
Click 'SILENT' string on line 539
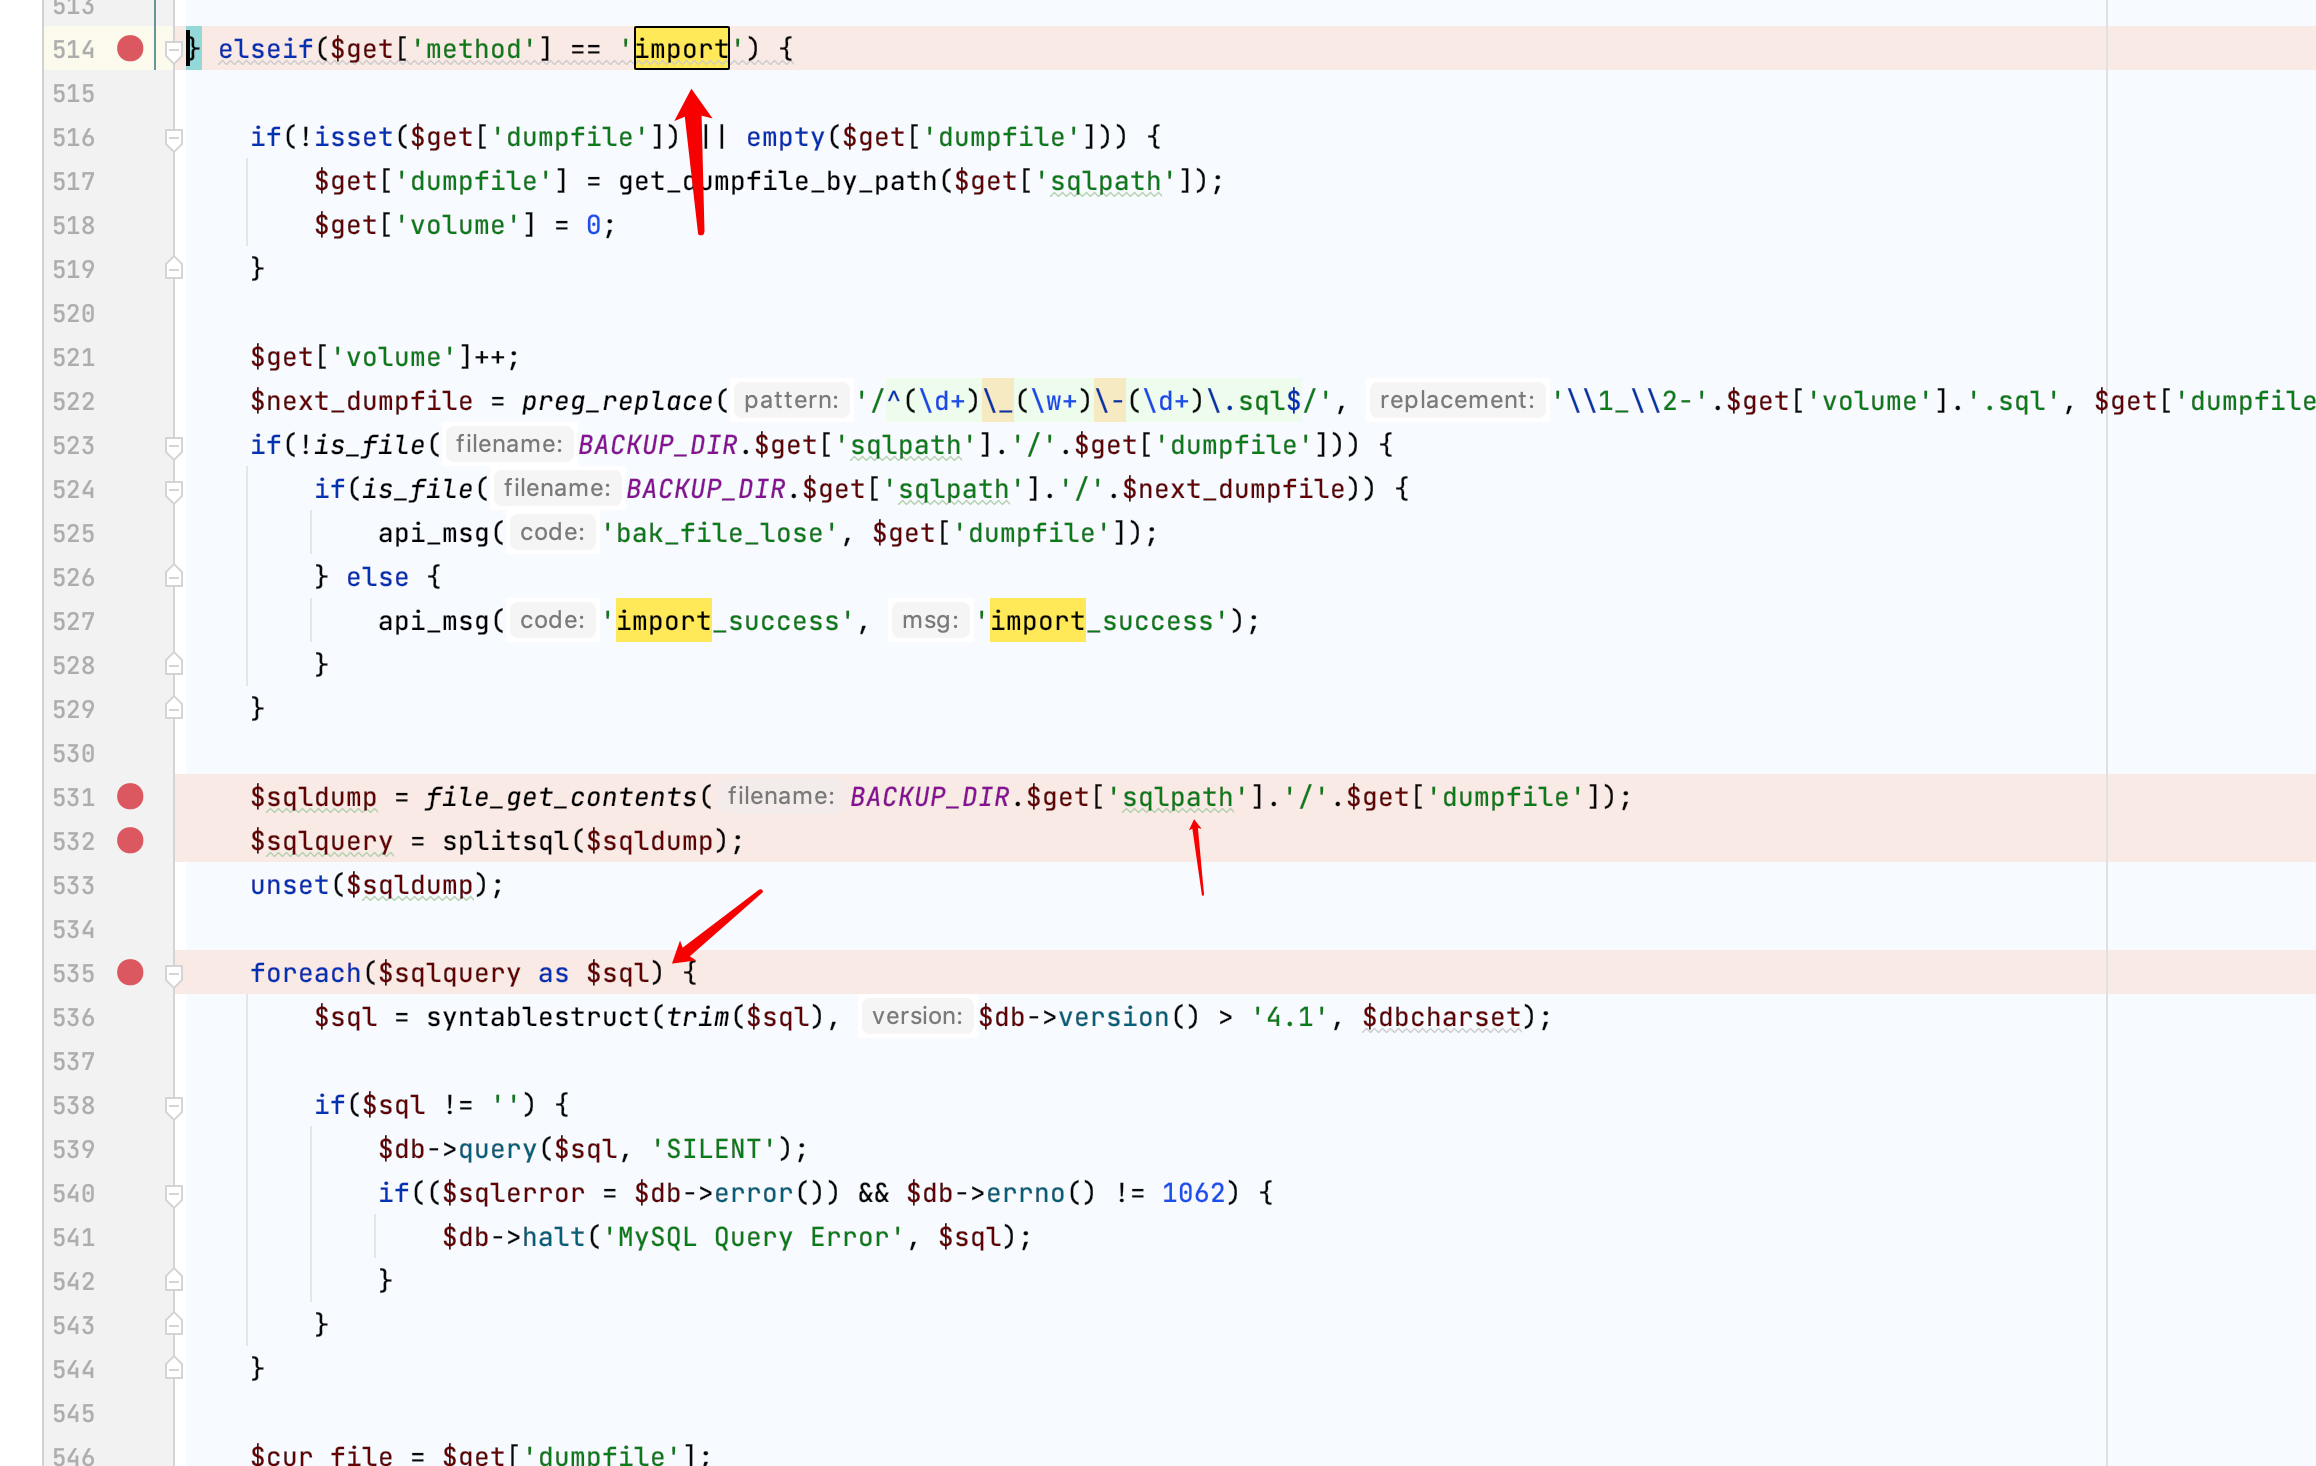click(714, 1149)
